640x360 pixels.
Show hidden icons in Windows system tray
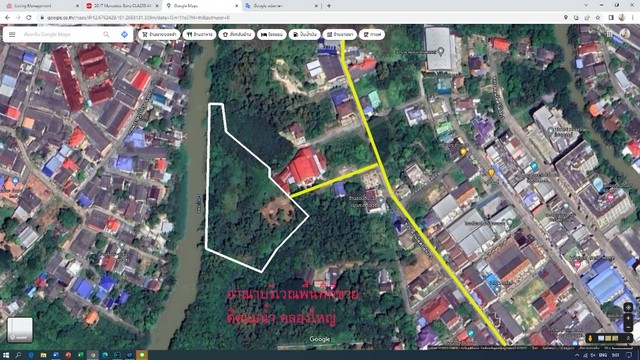pos(577,356)
